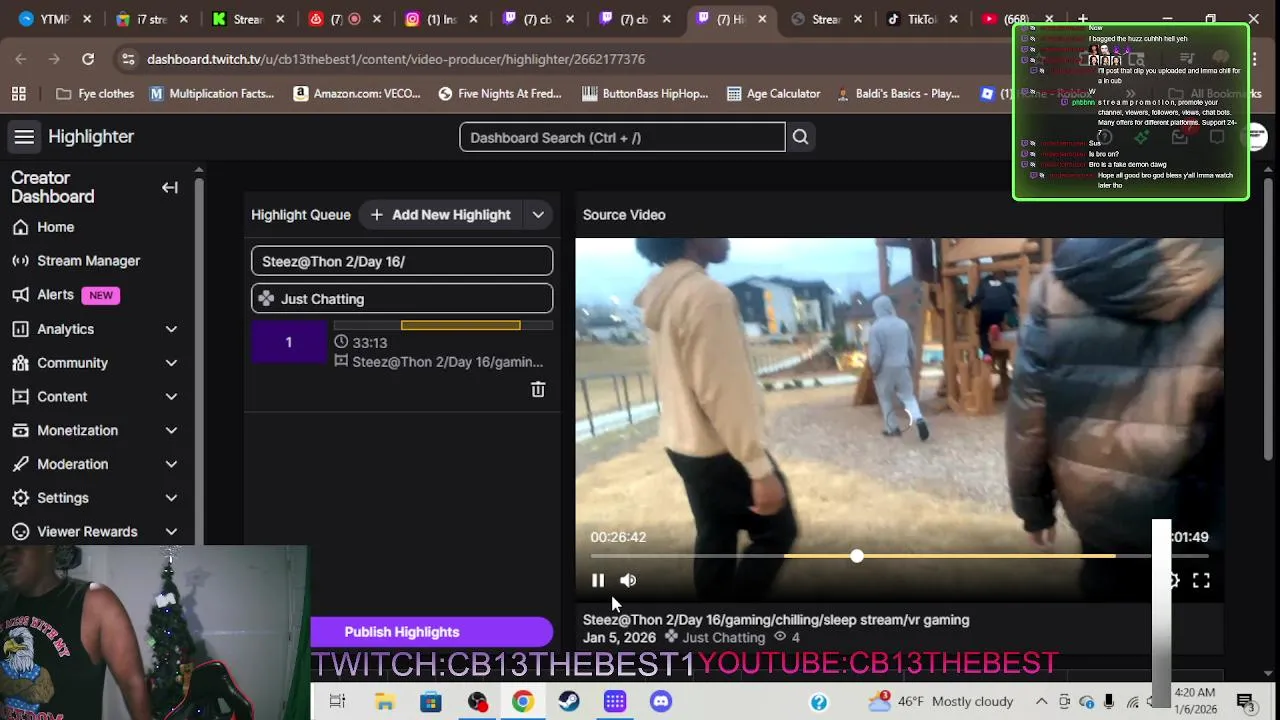This screenshot has height=720, width=1280.
Task: Go back in the browser
Action: [x=21, y=59]
